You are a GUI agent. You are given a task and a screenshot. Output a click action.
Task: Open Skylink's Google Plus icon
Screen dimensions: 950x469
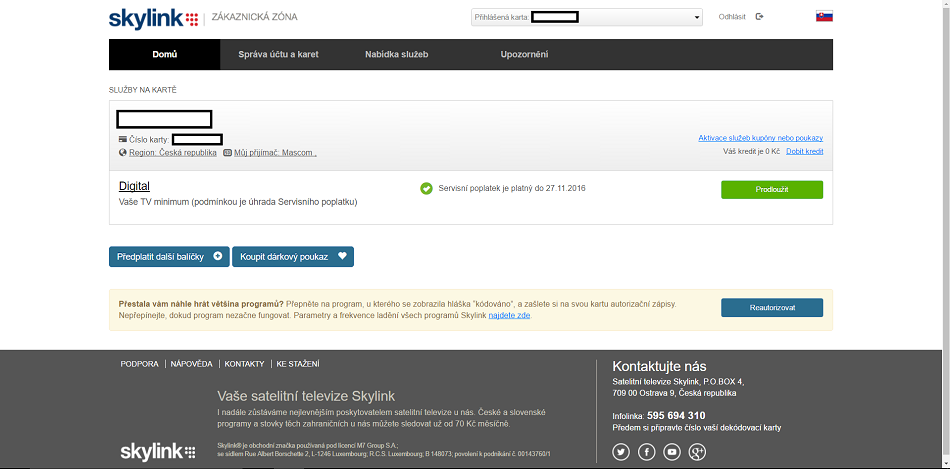tap(697, 452)
